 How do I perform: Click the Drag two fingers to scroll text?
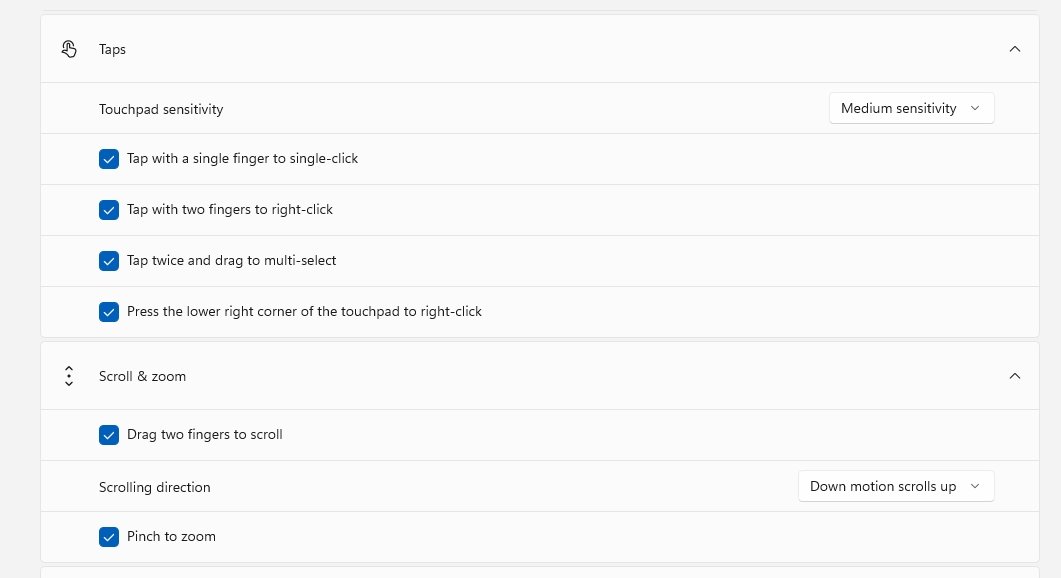pos(204,435)
